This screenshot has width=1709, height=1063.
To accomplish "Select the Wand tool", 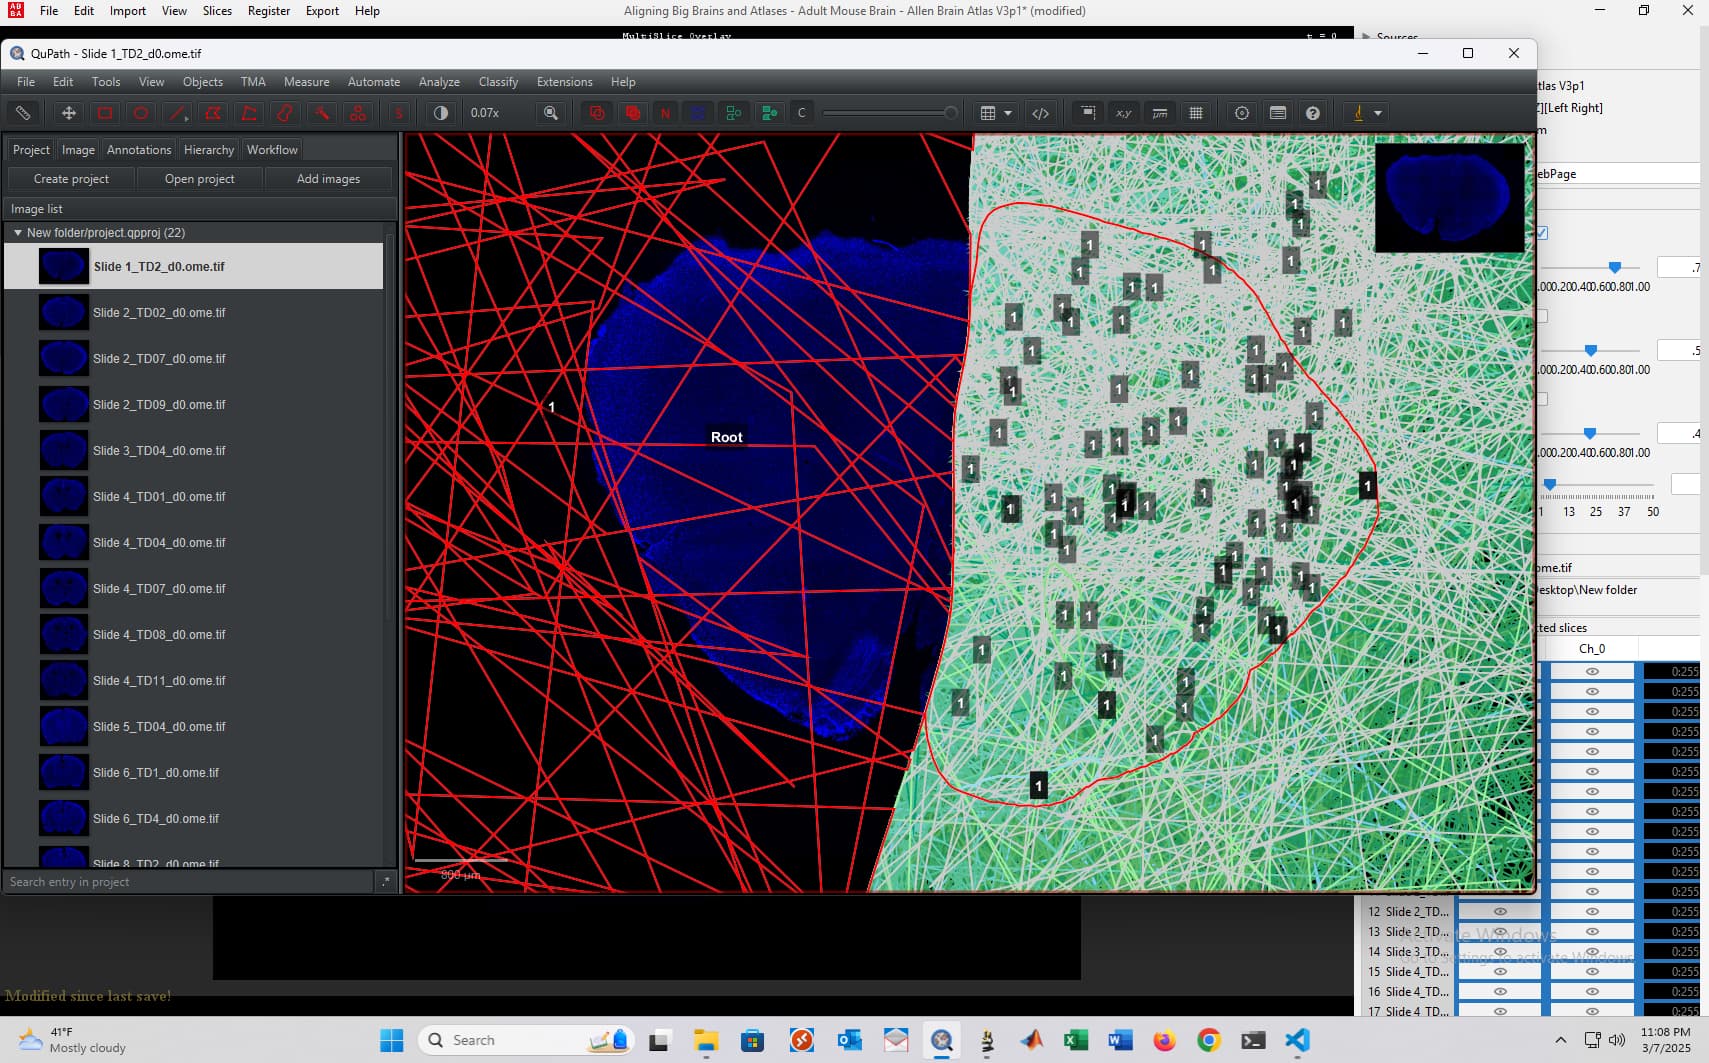I will 321,113.
